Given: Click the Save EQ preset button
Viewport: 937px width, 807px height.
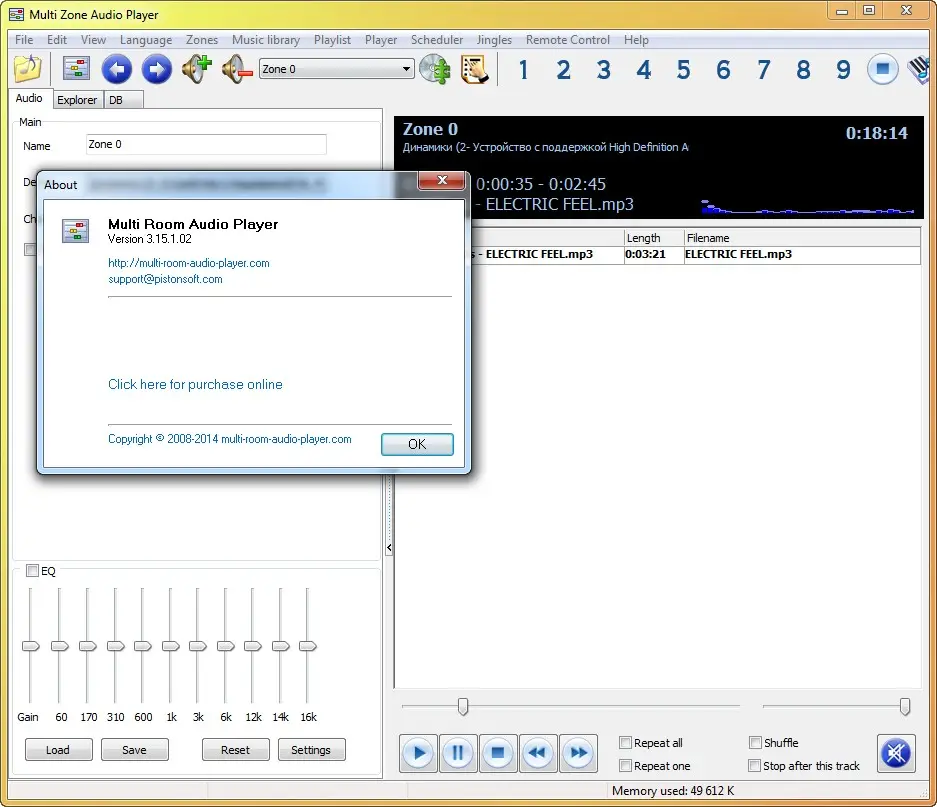Looking at the screenshot, I should point(134,750).
